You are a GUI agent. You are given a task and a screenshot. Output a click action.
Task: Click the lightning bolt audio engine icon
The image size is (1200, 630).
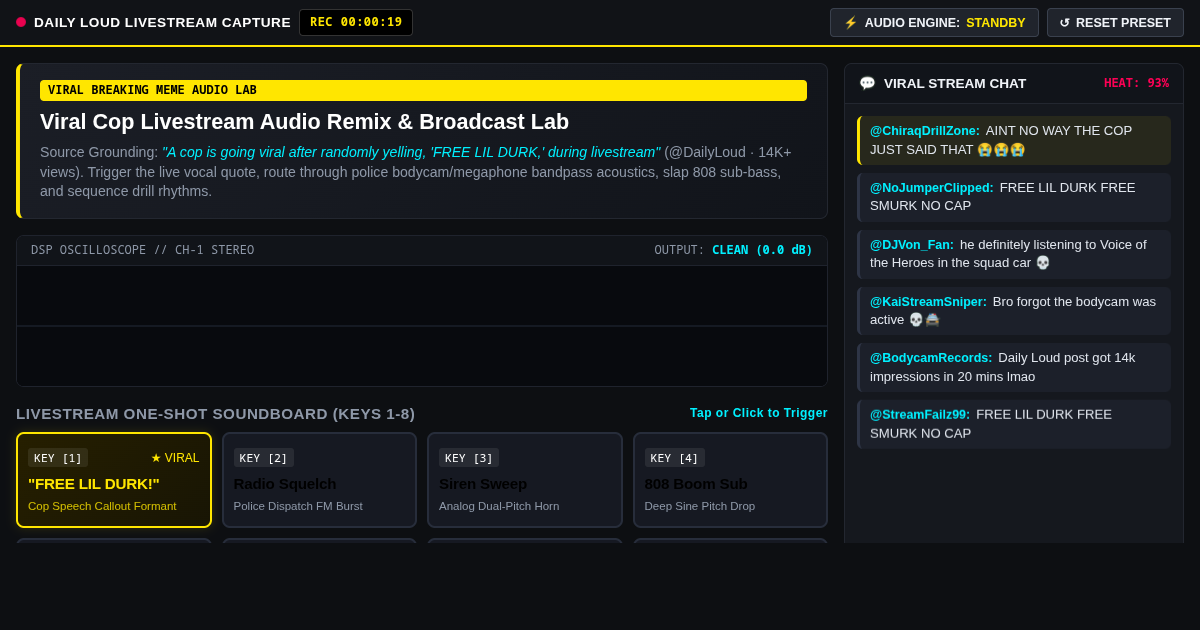[851, 23]
